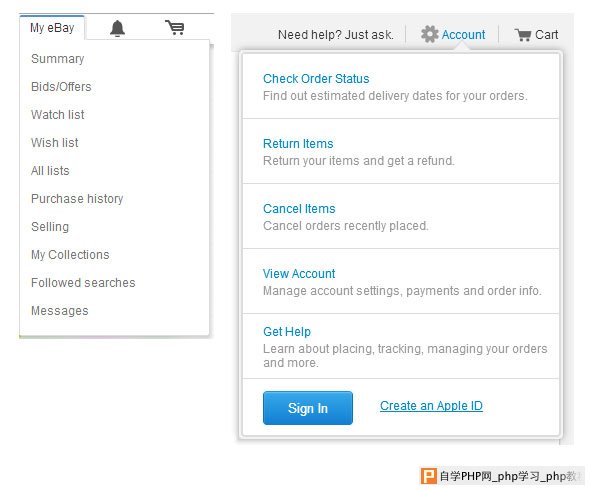Click the blue Sign In button
The image size is (590, 490).
(x=308, y=408)
